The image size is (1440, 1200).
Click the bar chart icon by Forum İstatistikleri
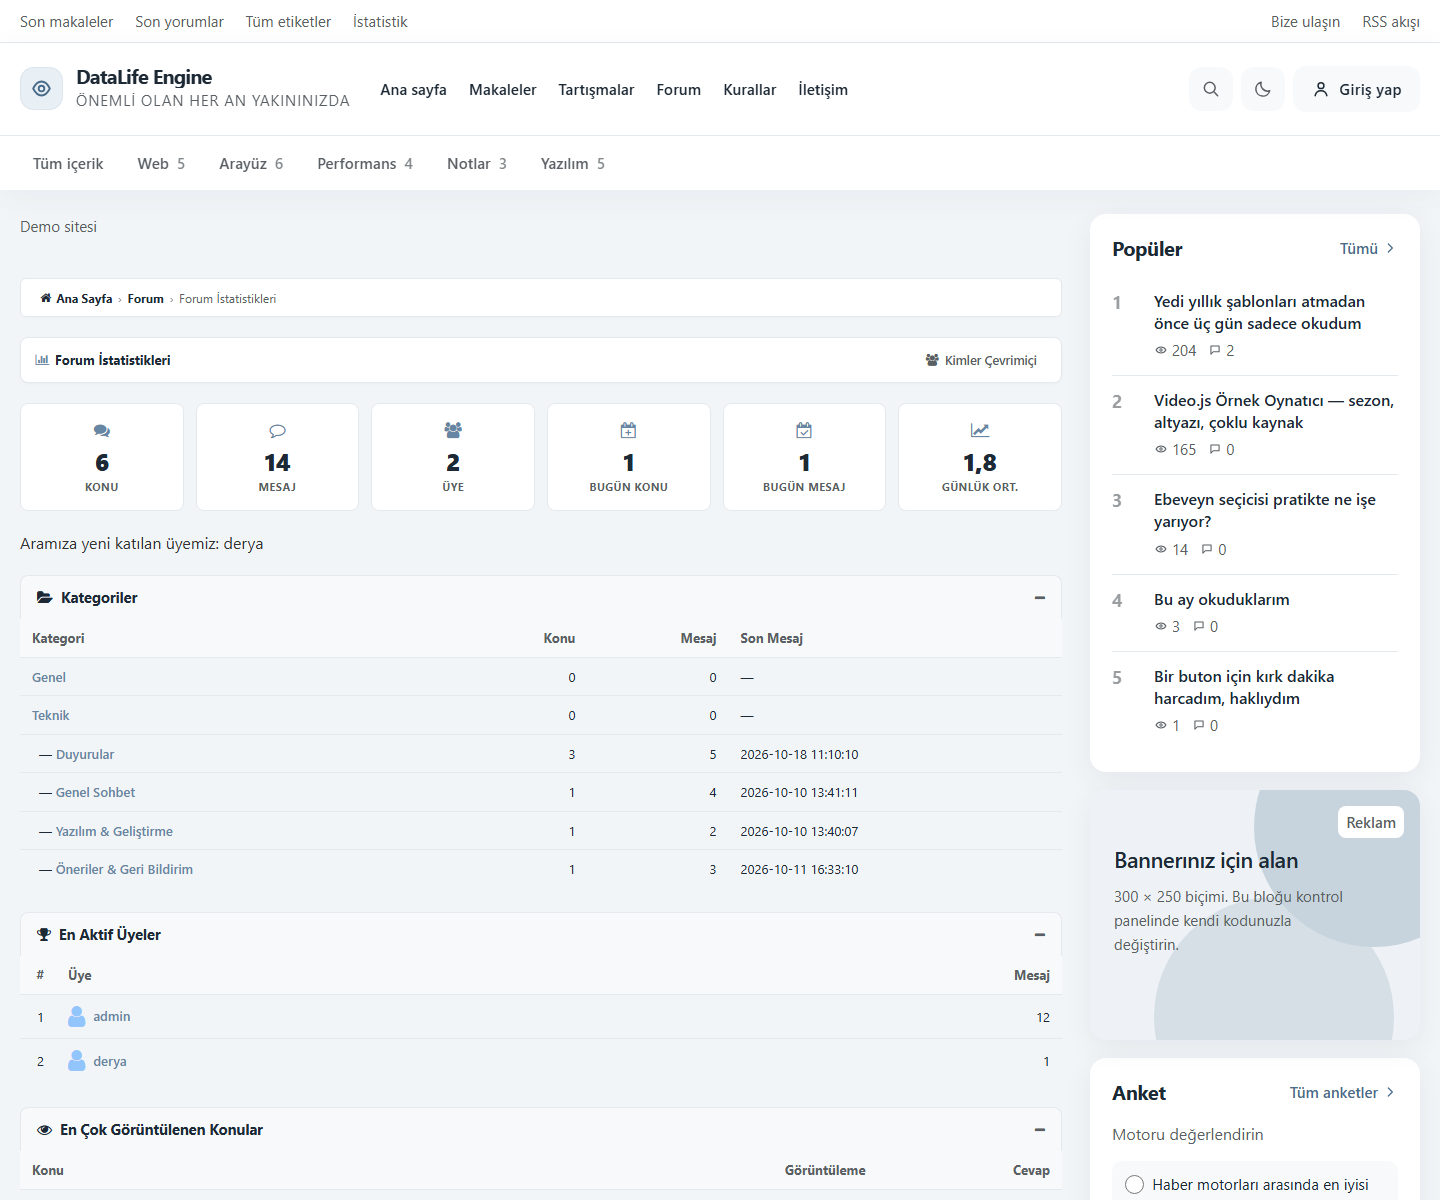[x=42, y=360]
